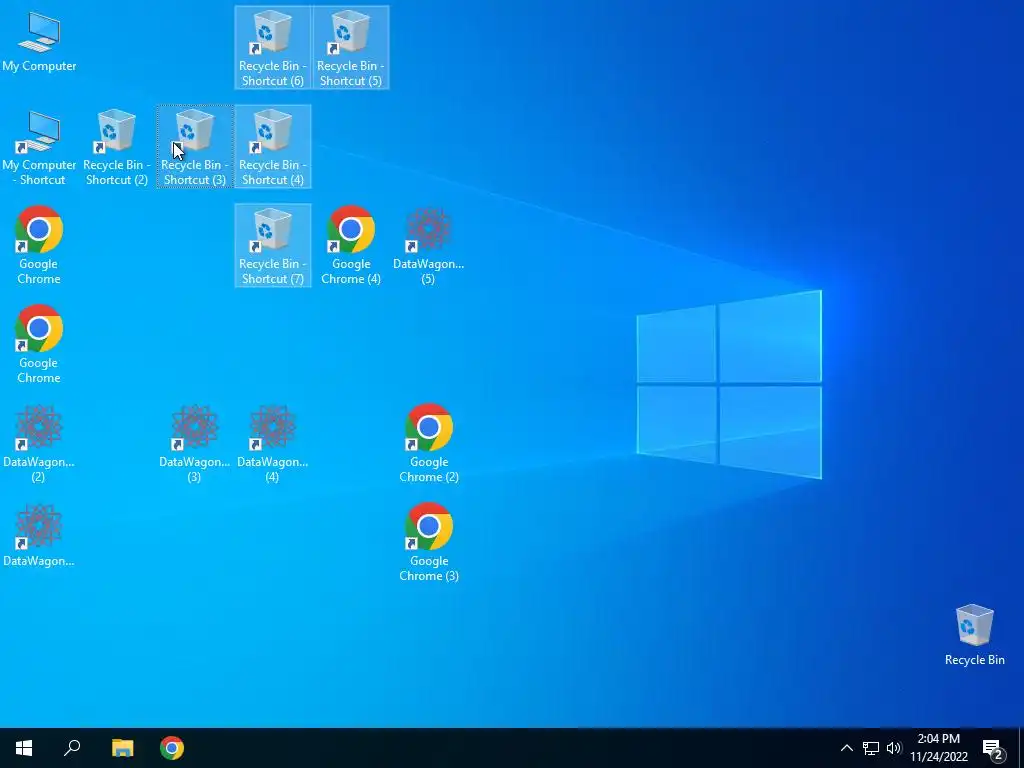Open the clock showing 2:04 PM
This screenshot has height=768, width=1024.
pyautogui.click(x=938, y=748)
